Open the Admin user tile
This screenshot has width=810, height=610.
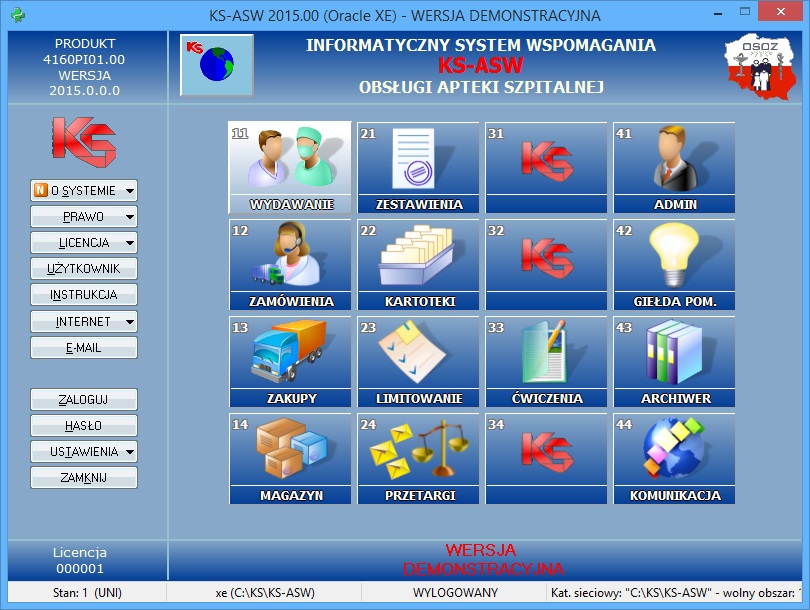[x=674, y=167]
